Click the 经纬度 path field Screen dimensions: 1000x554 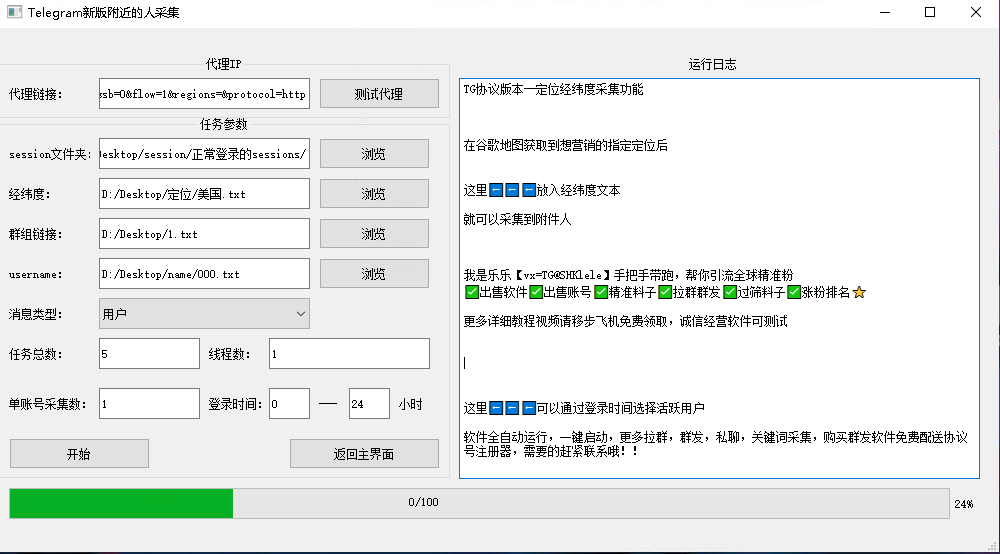204,194
